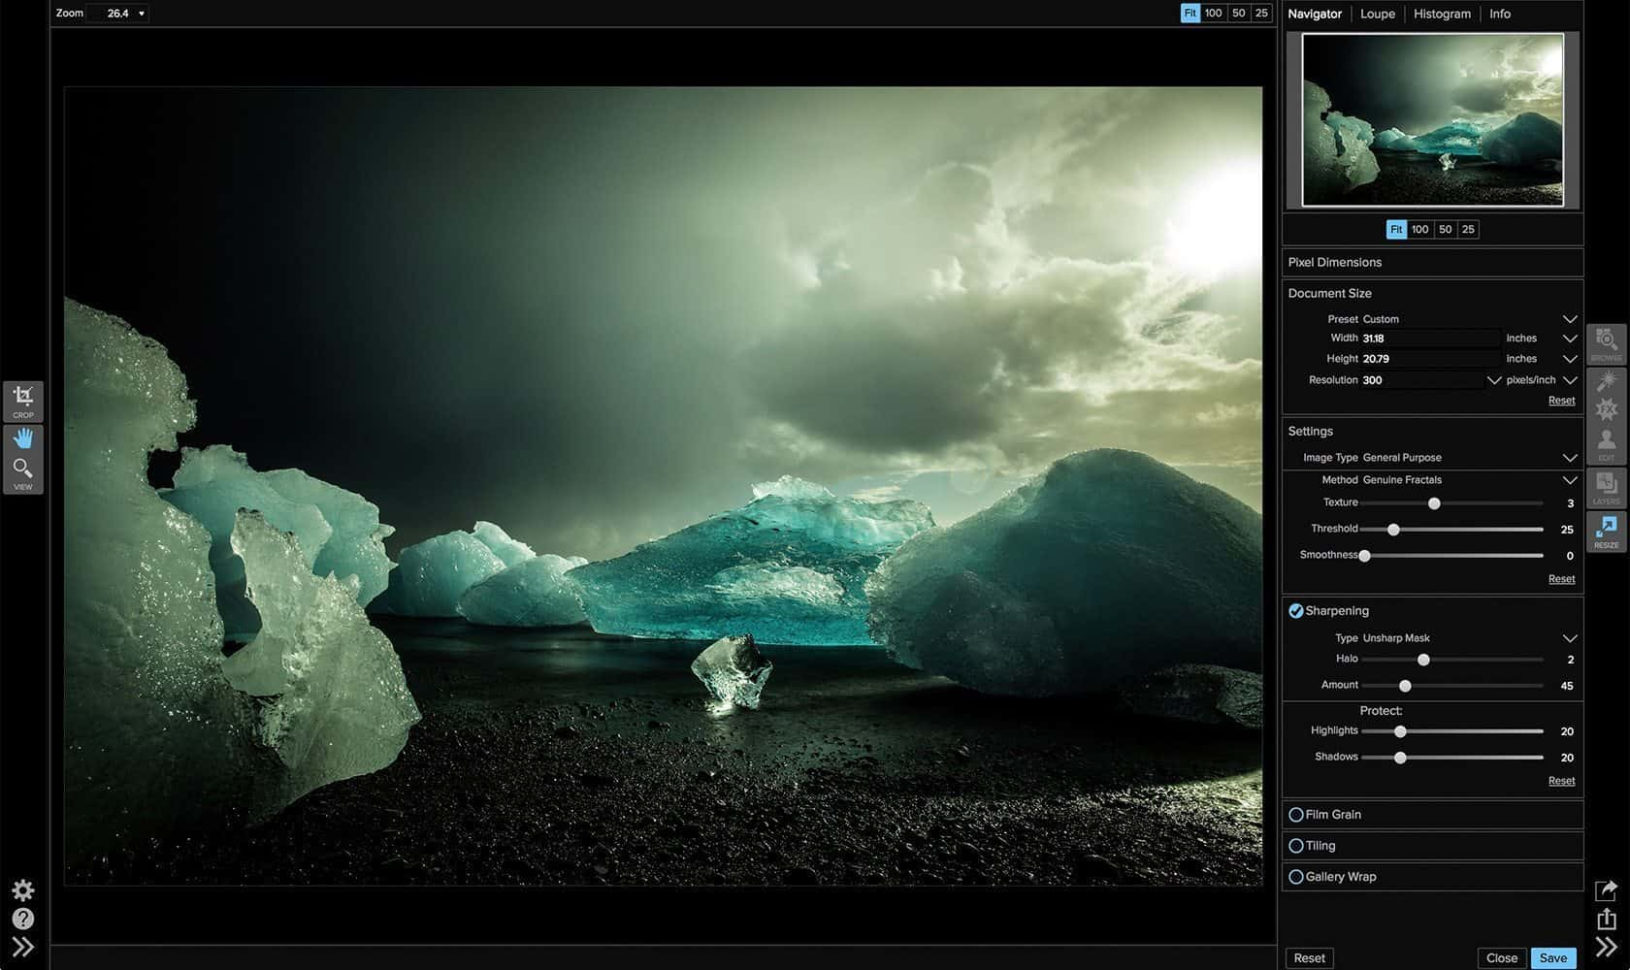The width and height of the screenshot is (1630, 970).
Task: Click the share upload icon
Action: [x=1606, y=919]
